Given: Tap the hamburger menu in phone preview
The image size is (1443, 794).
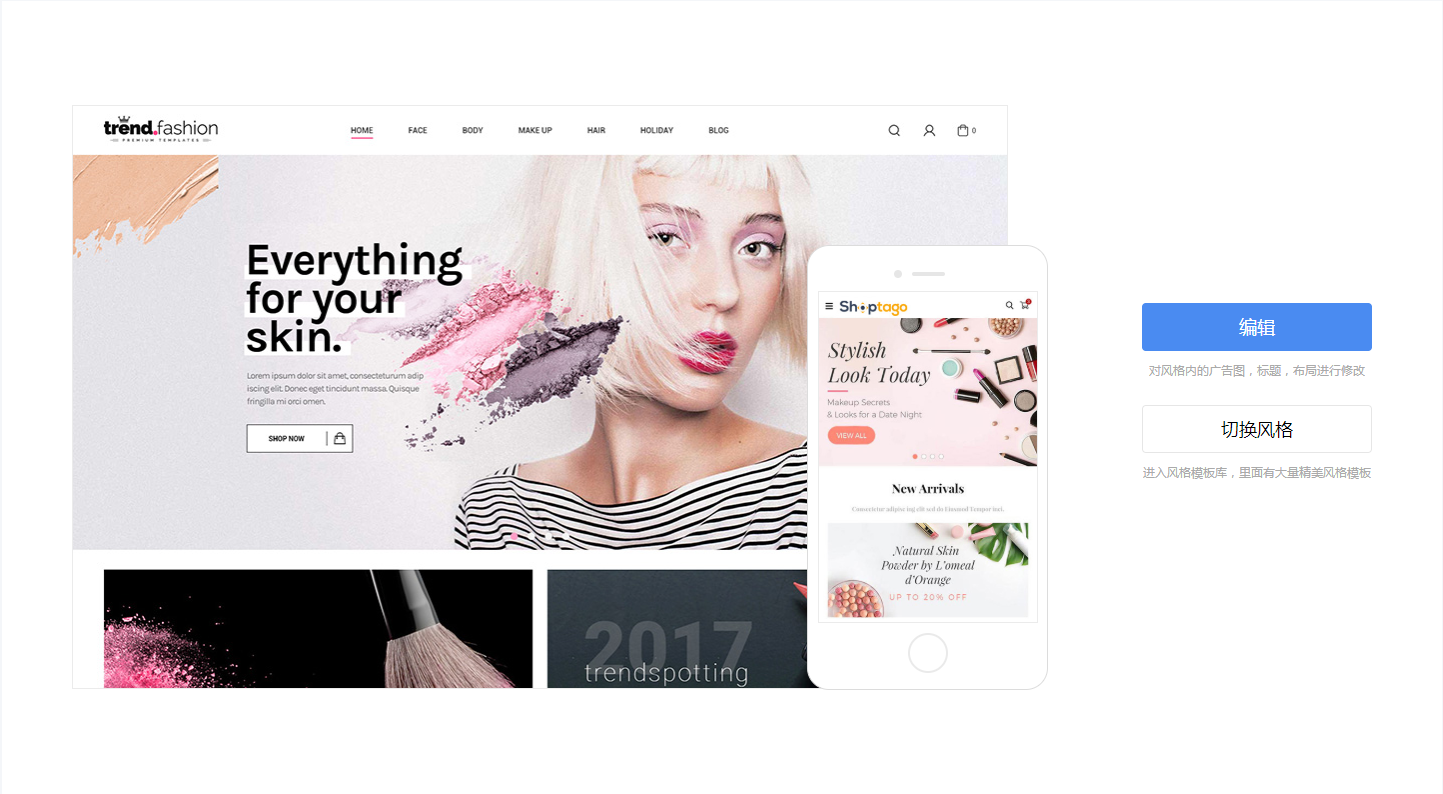Looking at the screenshot, I should point(829,306).
